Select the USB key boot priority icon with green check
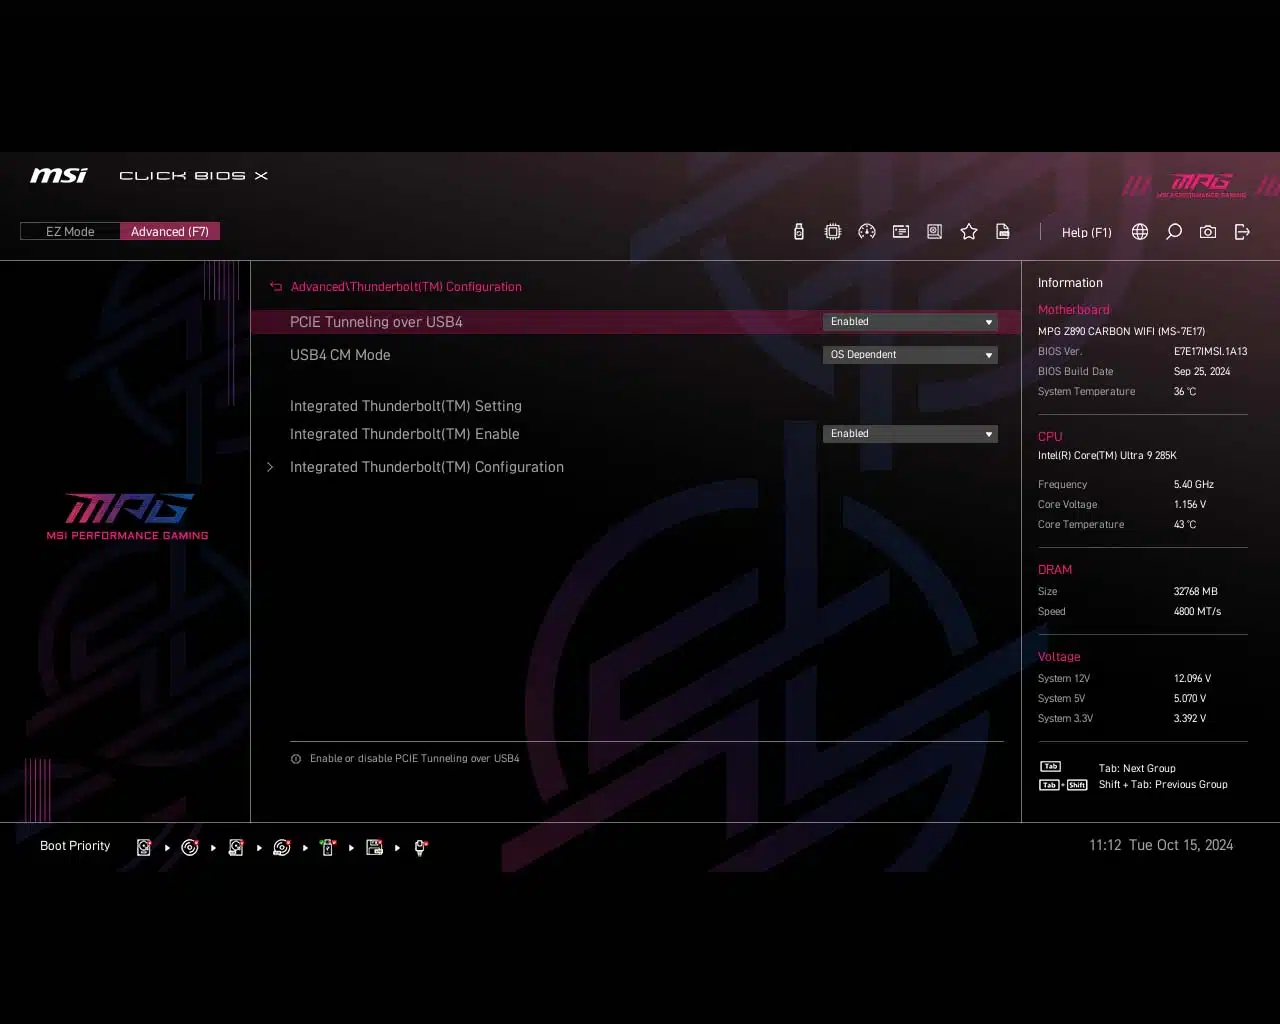Image resolution: width=1280 pixels, height=1024 pixels. 328,847
